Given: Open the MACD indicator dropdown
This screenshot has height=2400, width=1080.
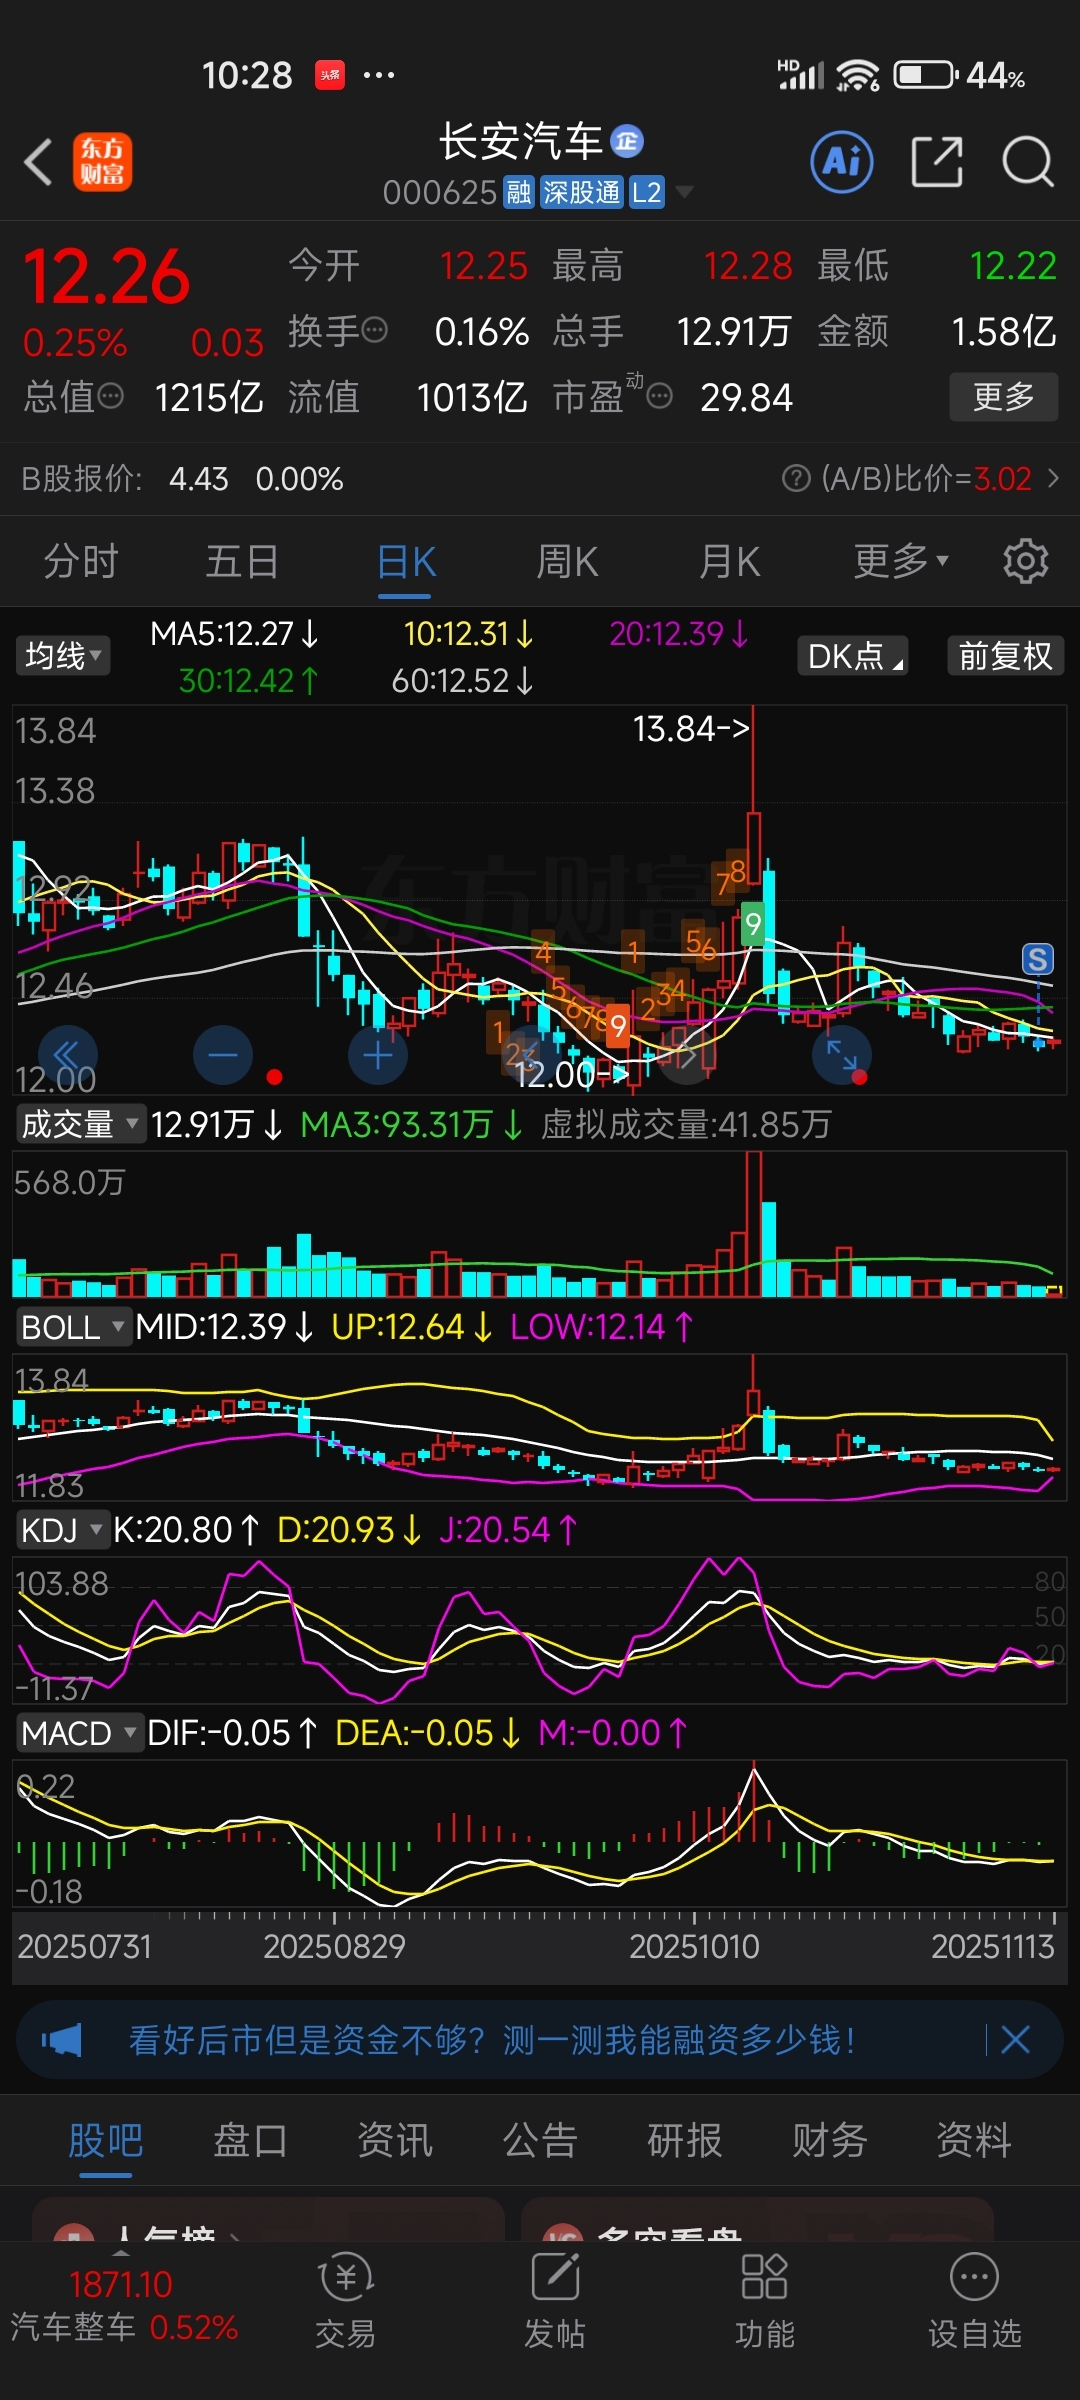Looking at the screenshot, I should [x=79, y=1733].
